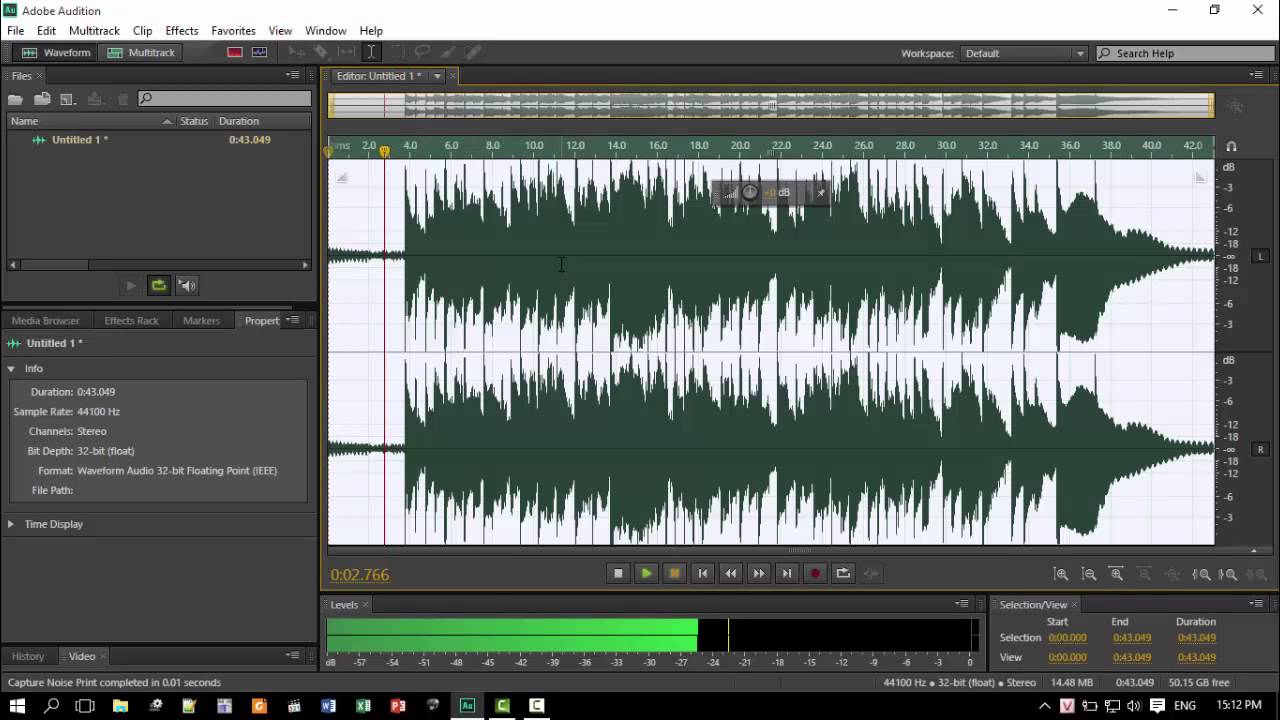Click in the Files panel search field
The width and height of the screenshot is (1280, 720).
(224, 98)
